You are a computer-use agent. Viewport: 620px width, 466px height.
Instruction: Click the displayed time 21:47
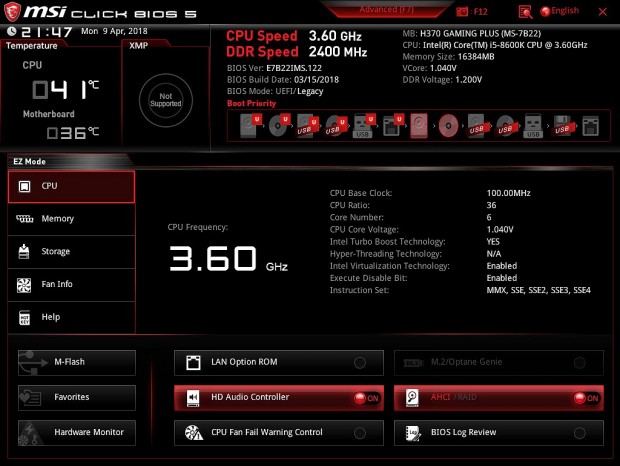[47, 32]
